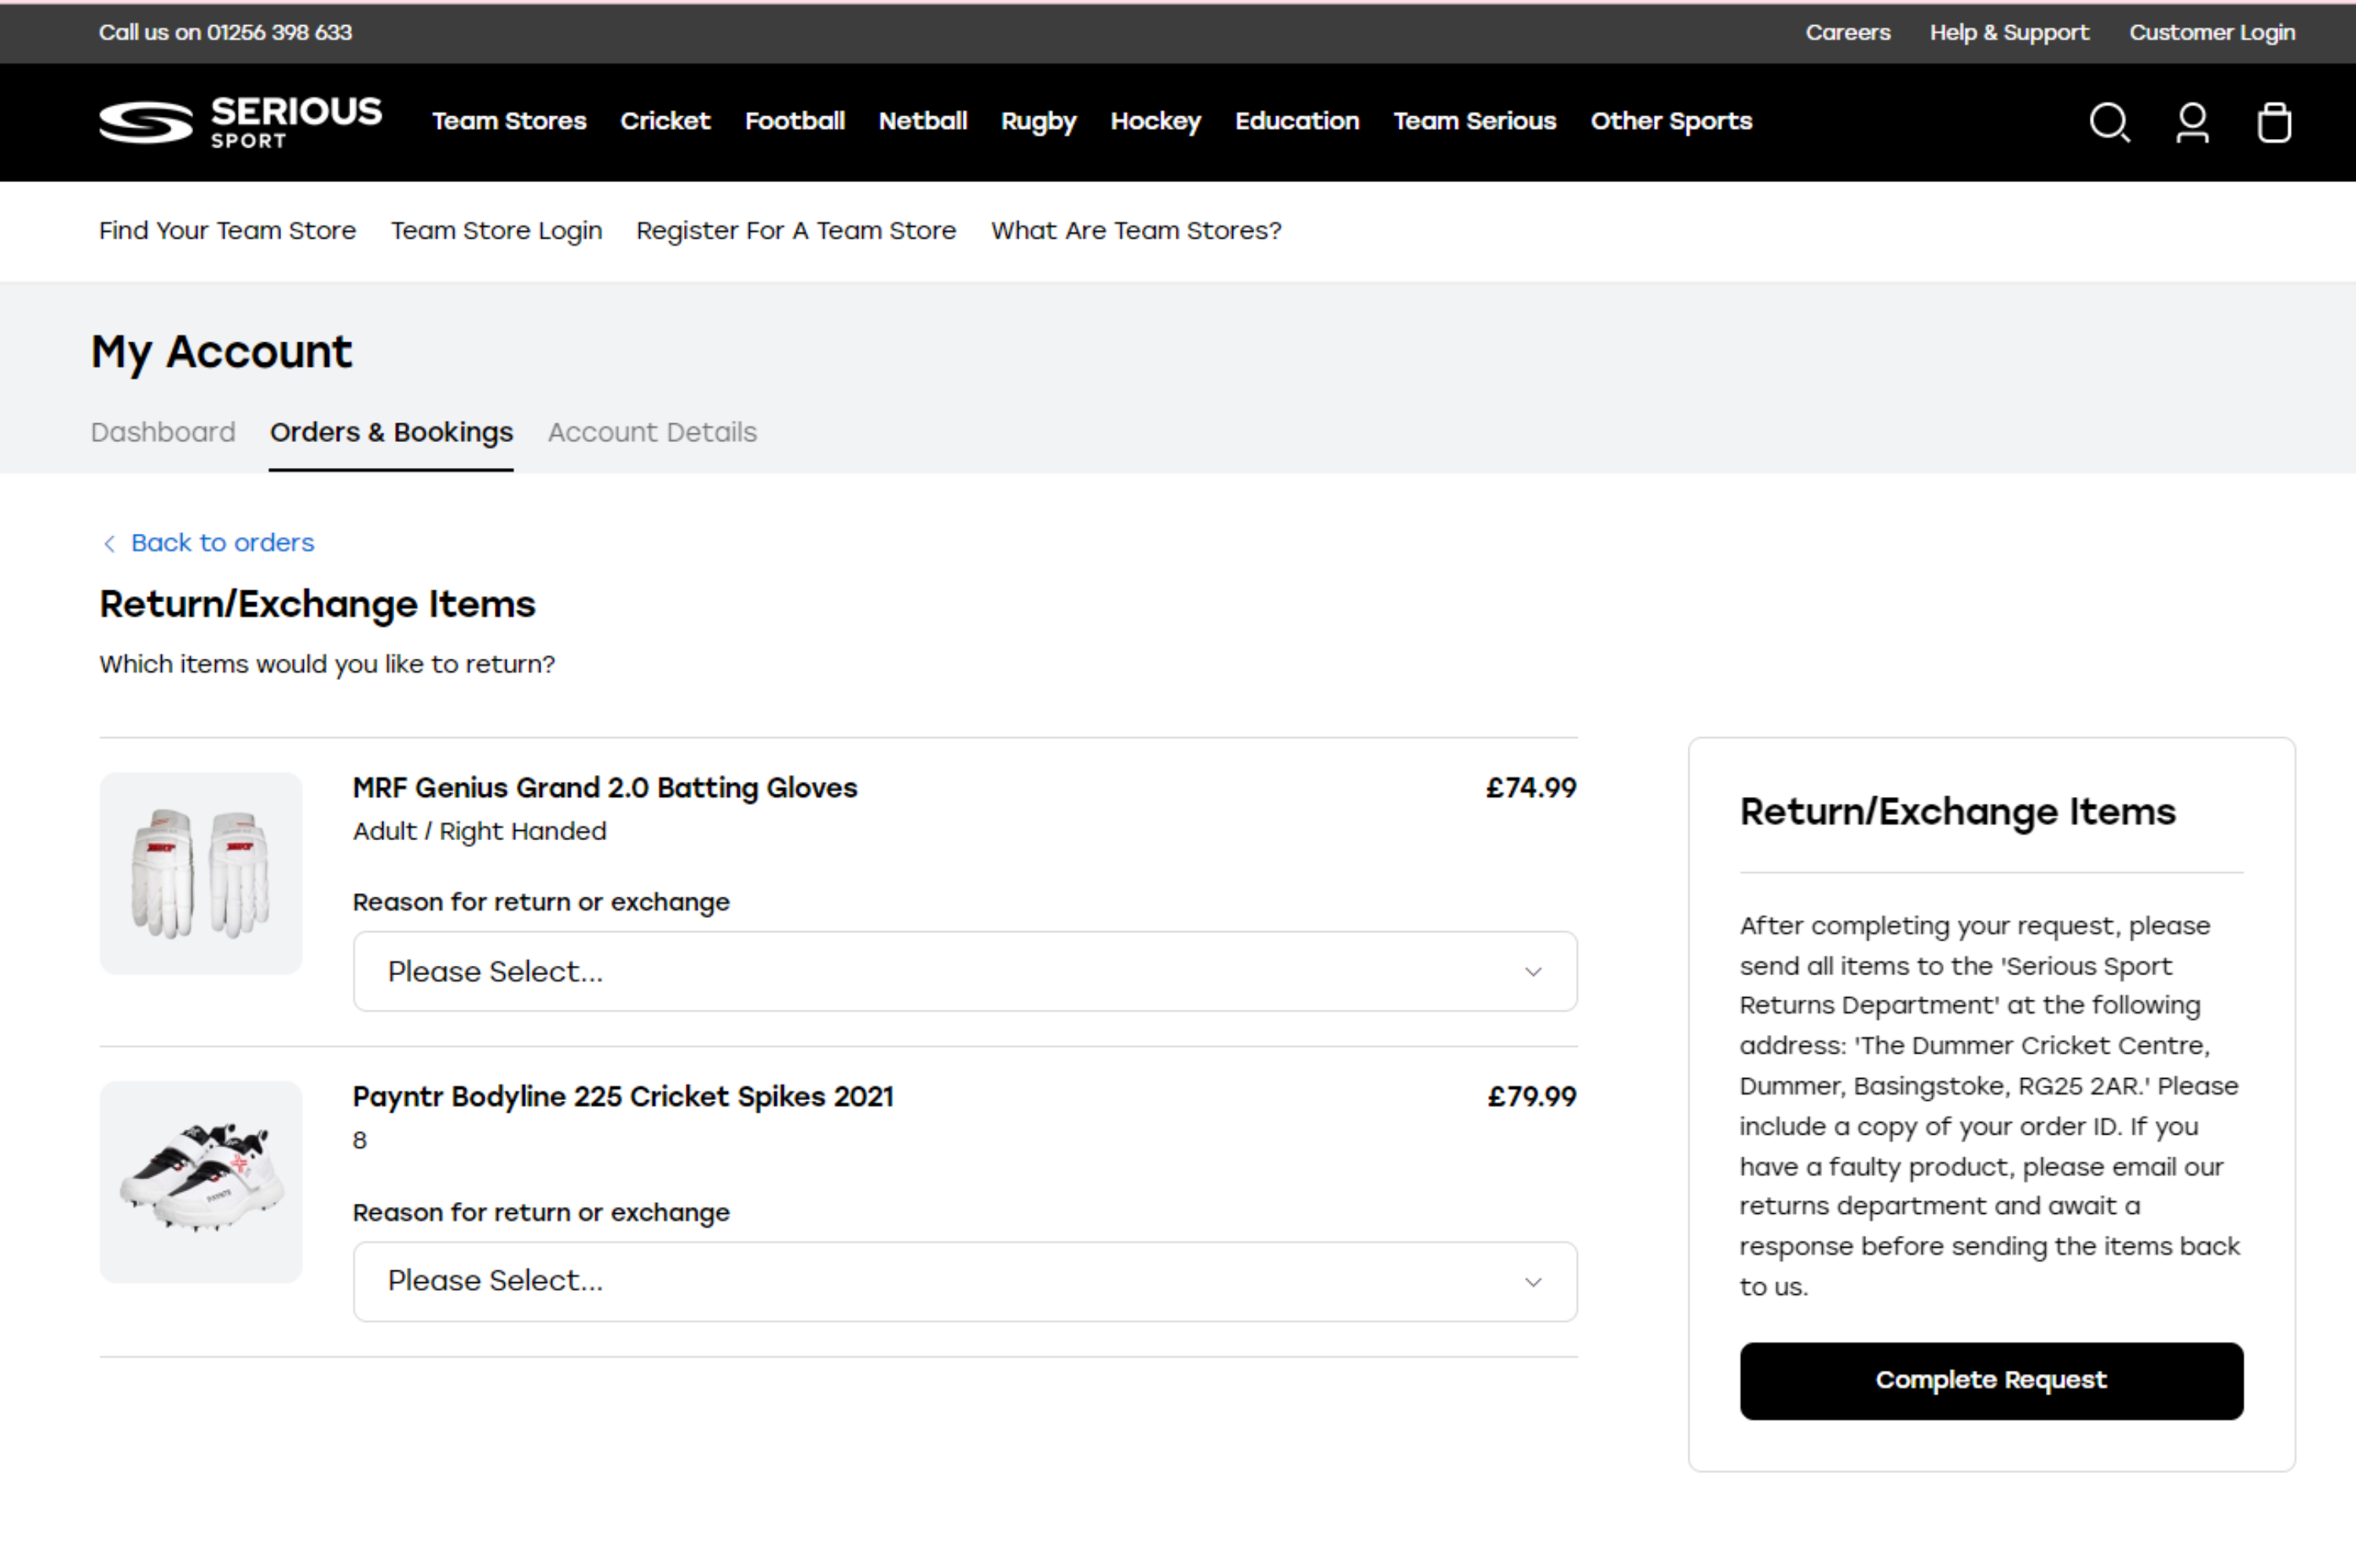This screenshot has height=1568, width=2356.
Task: Open Register For A Team Store
Action: pyautogui.click(x=796, y=231)
